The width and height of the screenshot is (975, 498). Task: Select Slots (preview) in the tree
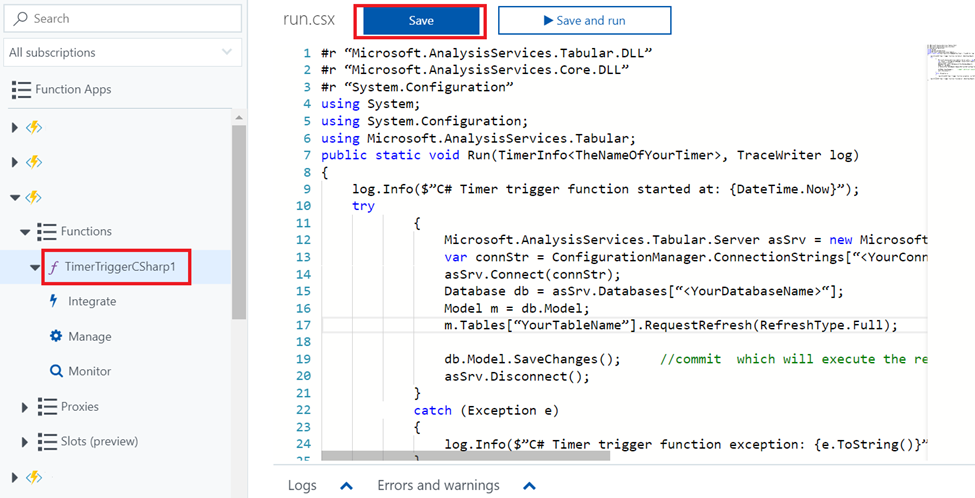point(99,441)
